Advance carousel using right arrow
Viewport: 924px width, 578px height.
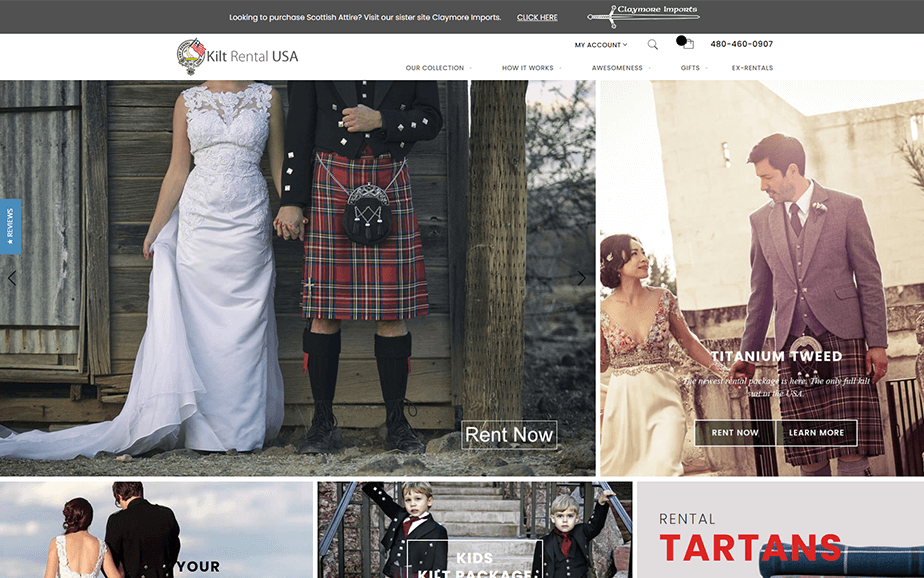(x=582, y=278)
